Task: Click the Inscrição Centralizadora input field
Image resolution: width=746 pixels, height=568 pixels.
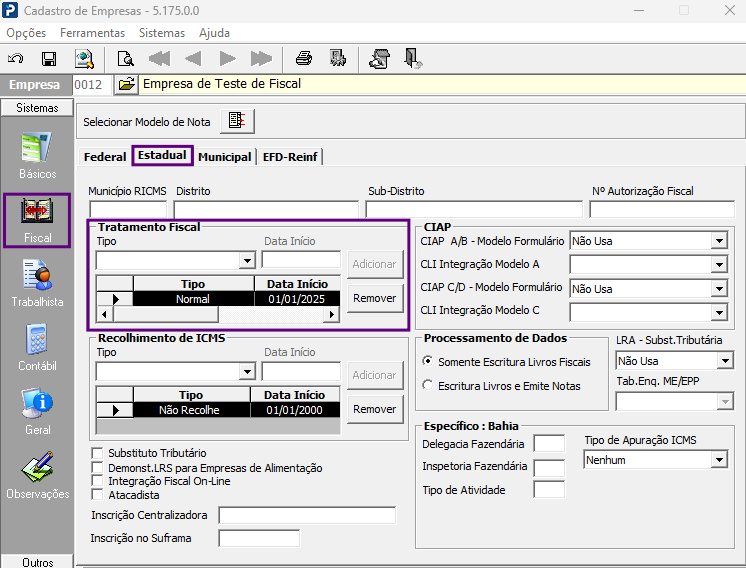Action: [306, 516]
